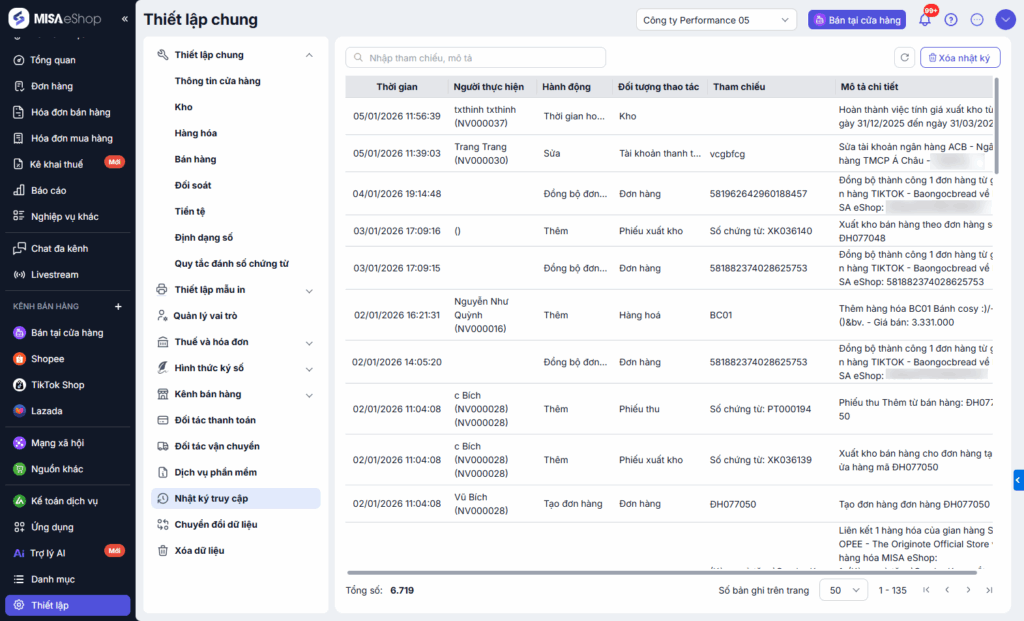
Task: Expand the Thuế và hóa đơn section
Action: pos(309,342)
